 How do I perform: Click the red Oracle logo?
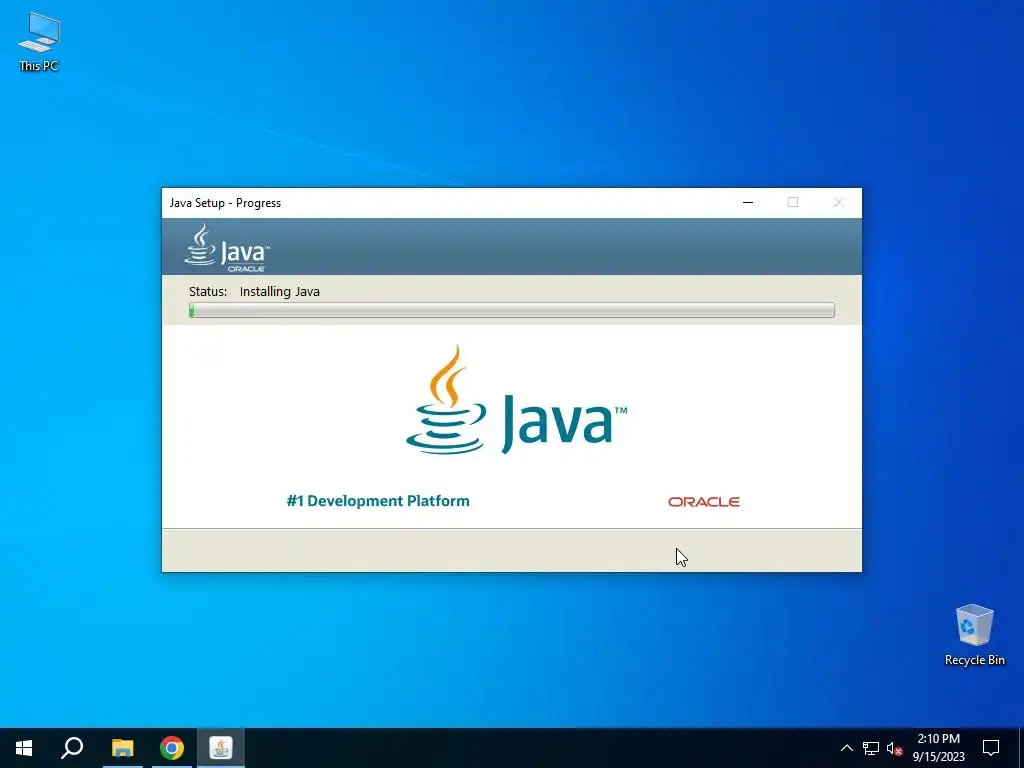pyautogui.click(x=704, y=502)
